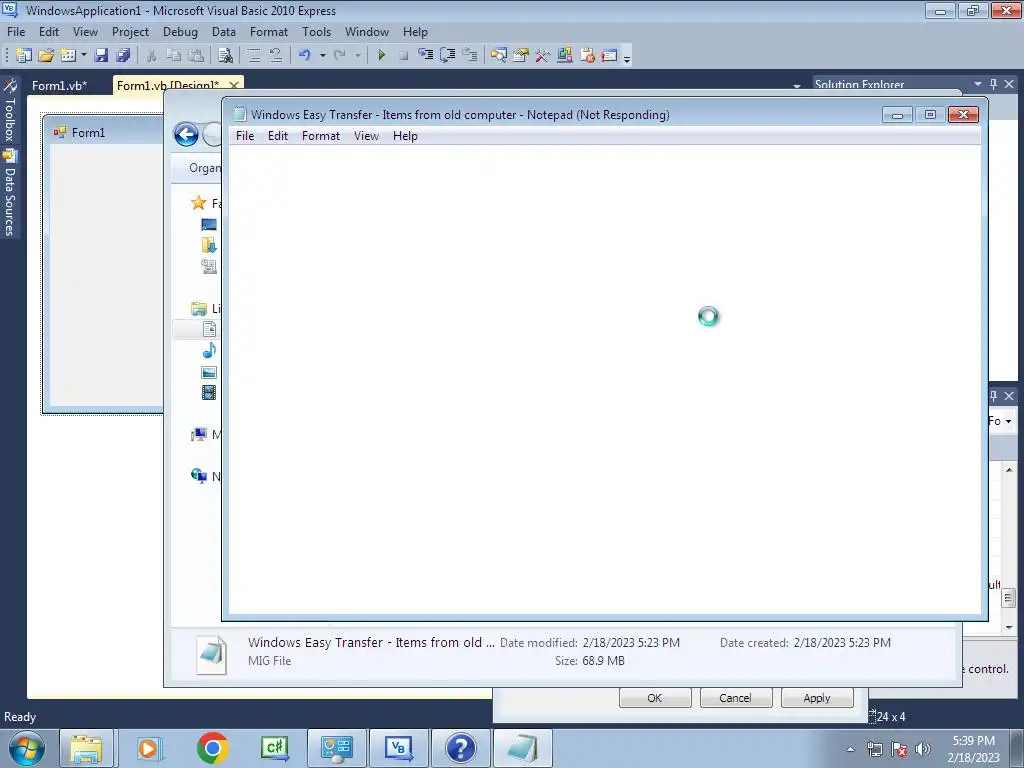Open the active documents list dropdown arrow
Image resolution: width=1024 pixels, height=768 pixels.
click(797, 86)
